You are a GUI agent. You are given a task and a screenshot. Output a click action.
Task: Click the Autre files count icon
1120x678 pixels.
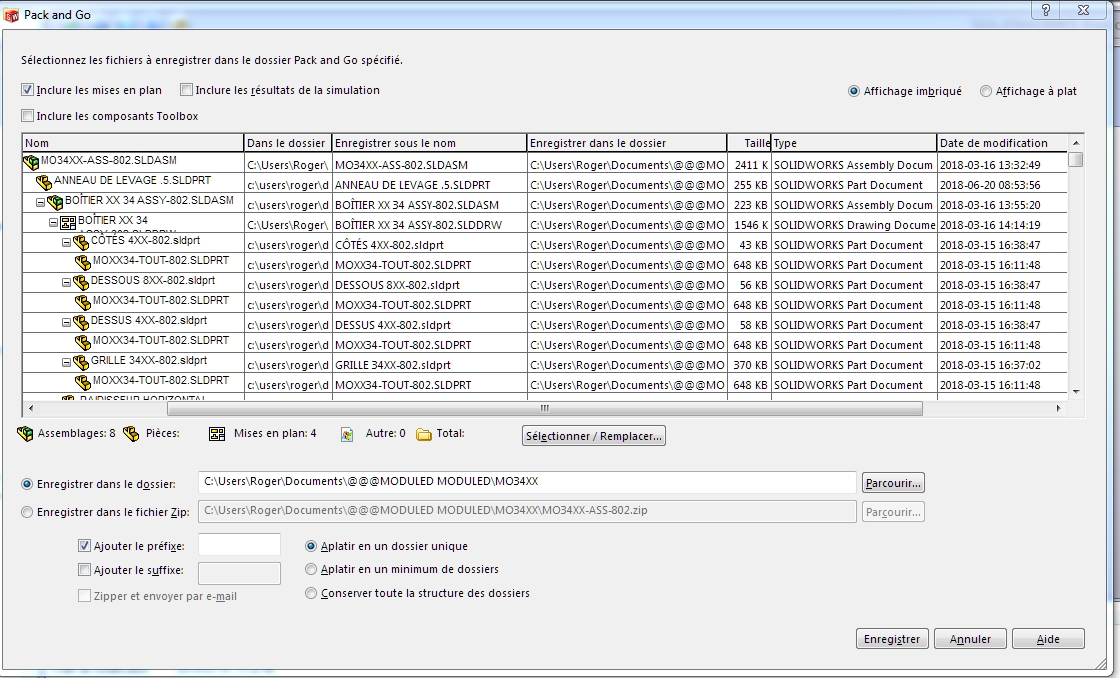pyautogui.click(x=347, y=434)
